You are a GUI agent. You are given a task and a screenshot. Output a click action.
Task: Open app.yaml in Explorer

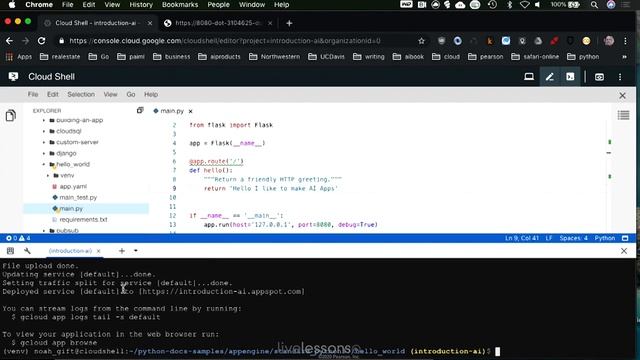[73, 186]
